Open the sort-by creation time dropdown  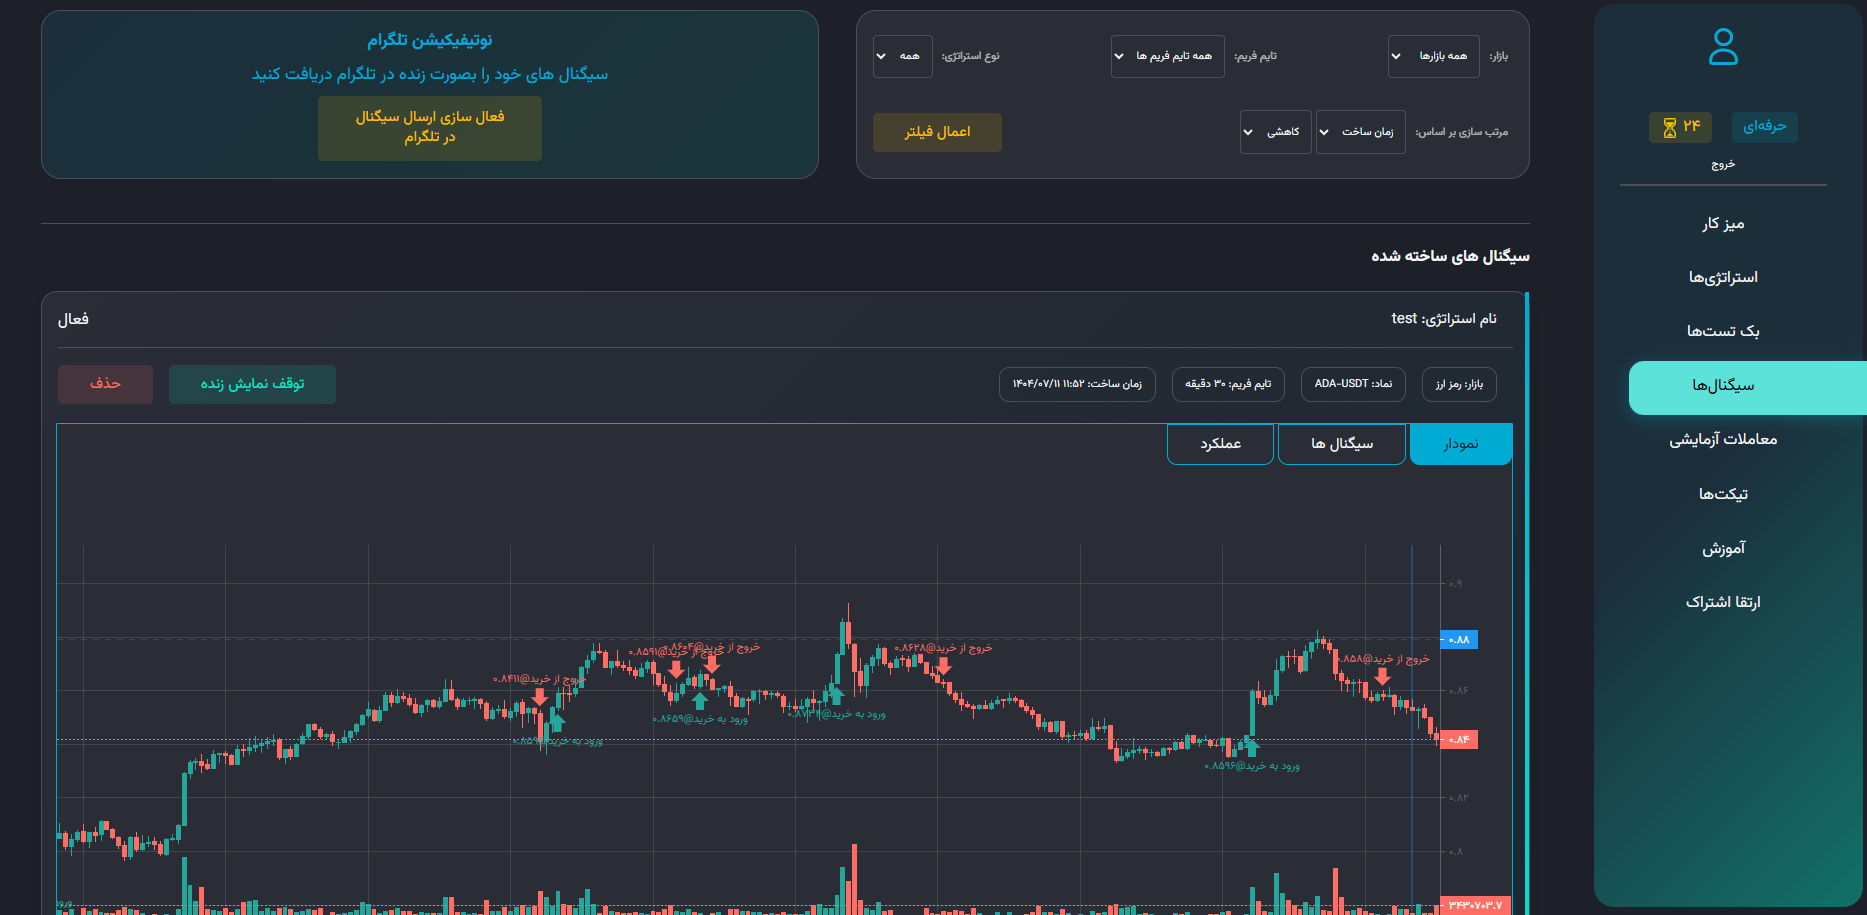1360,132
